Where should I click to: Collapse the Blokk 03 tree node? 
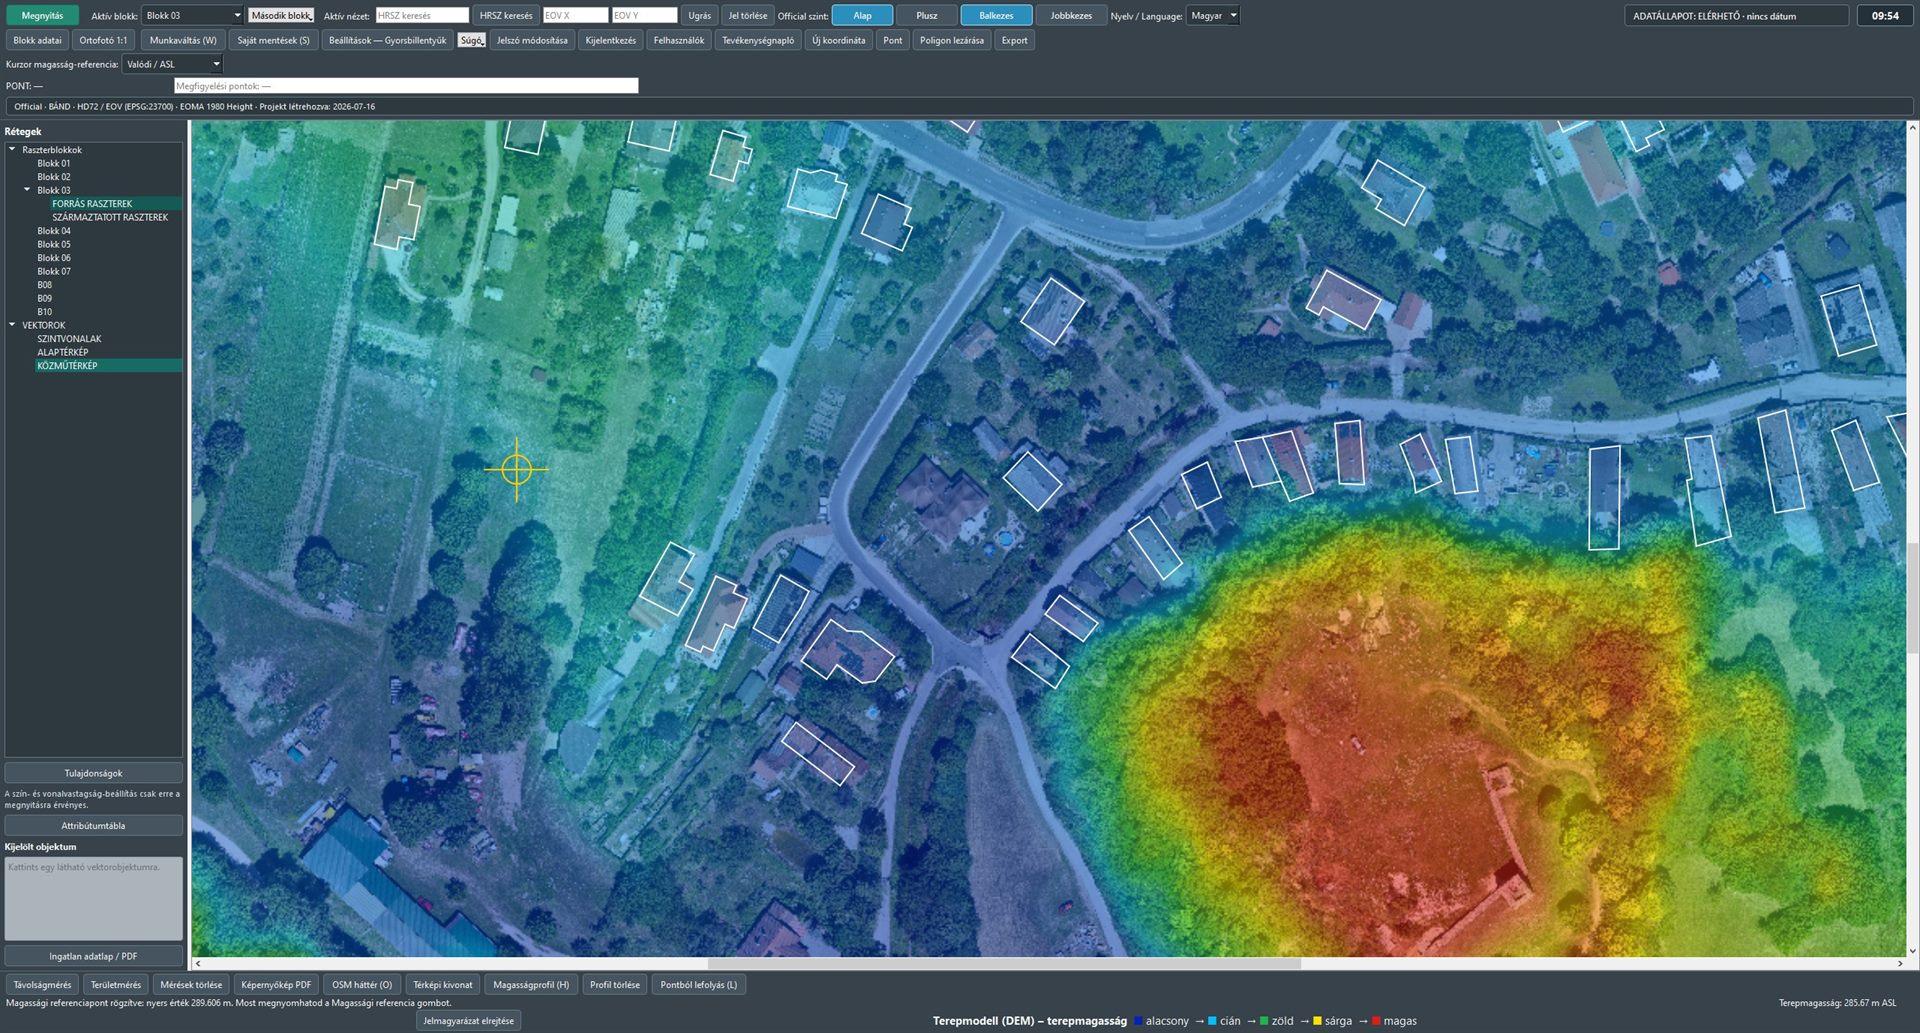click(x=27, y=190)
